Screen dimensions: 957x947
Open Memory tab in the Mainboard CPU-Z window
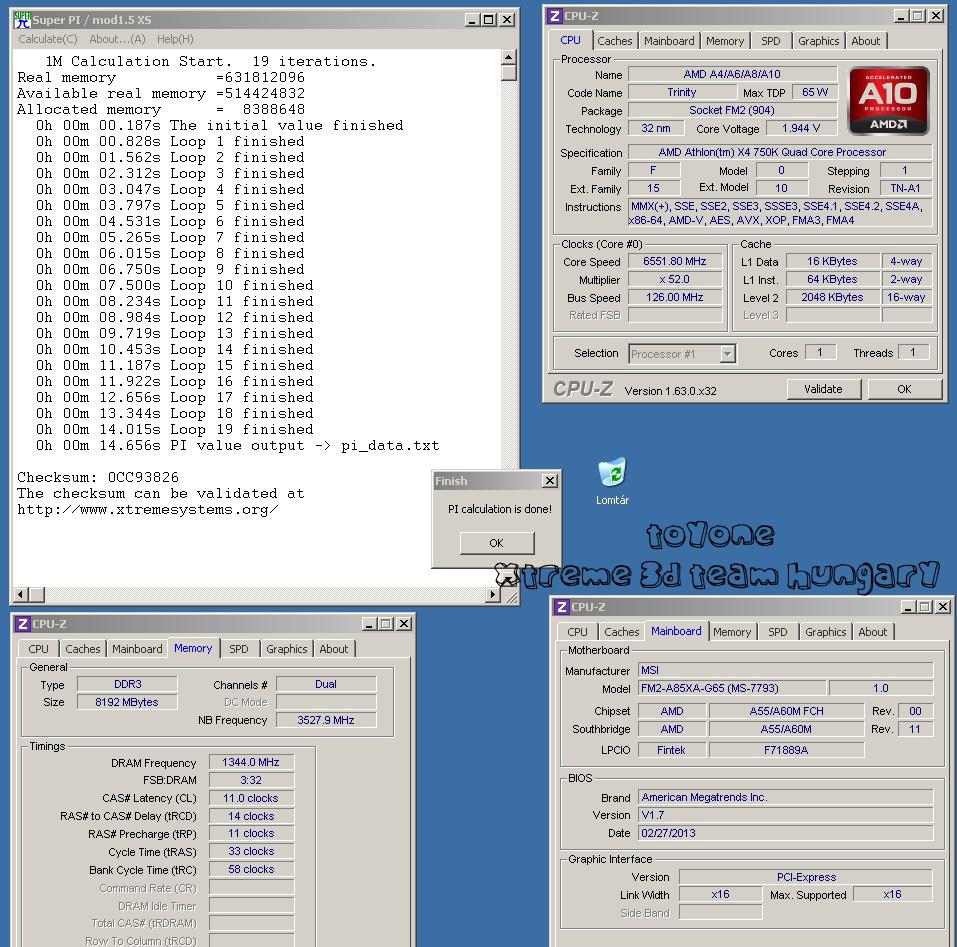(x=732, y=632)
